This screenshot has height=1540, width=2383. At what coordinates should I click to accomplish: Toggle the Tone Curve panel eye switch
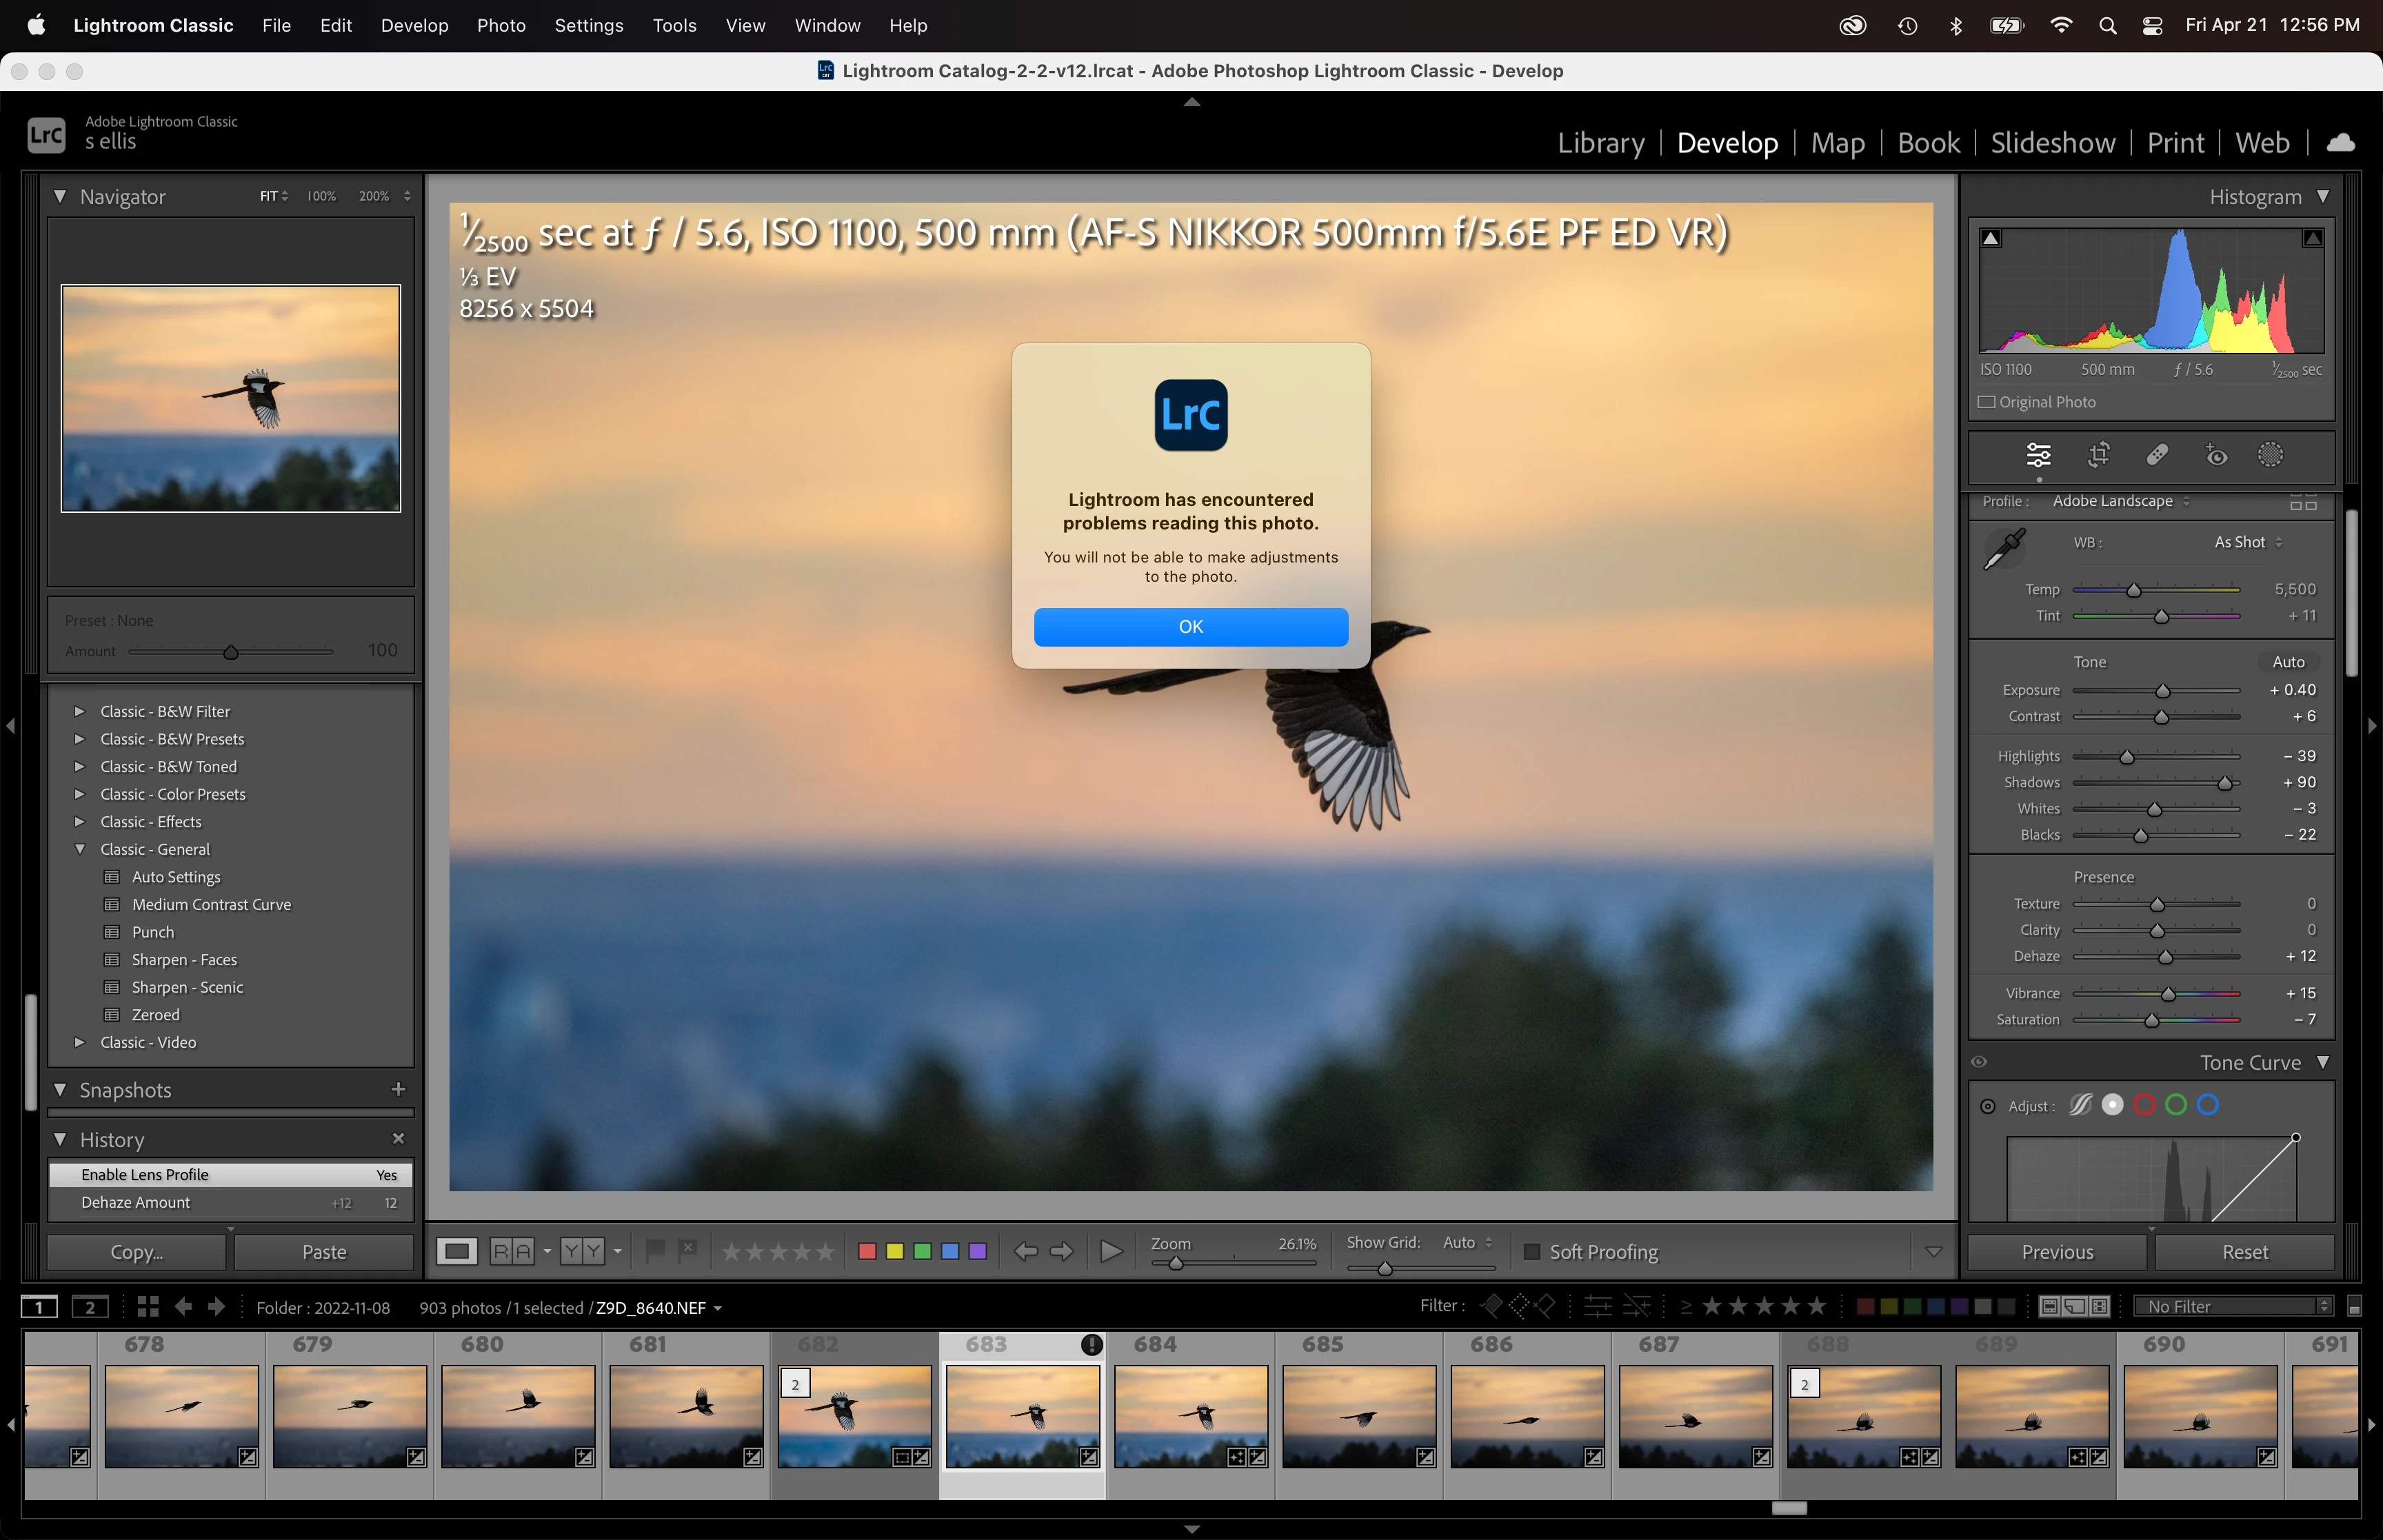(1979, 1062)
